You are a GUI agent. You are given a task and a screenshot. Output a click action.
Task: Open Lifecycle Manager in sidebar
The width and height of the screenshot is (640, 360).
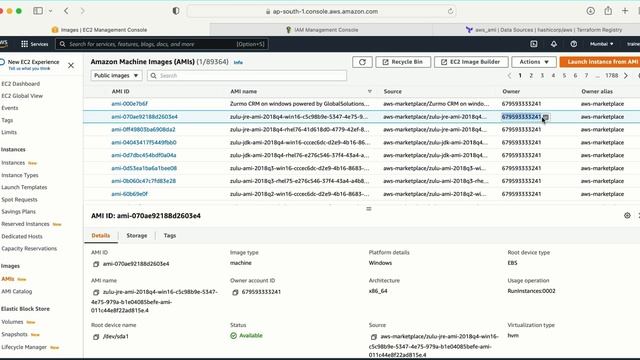(24, 347)
